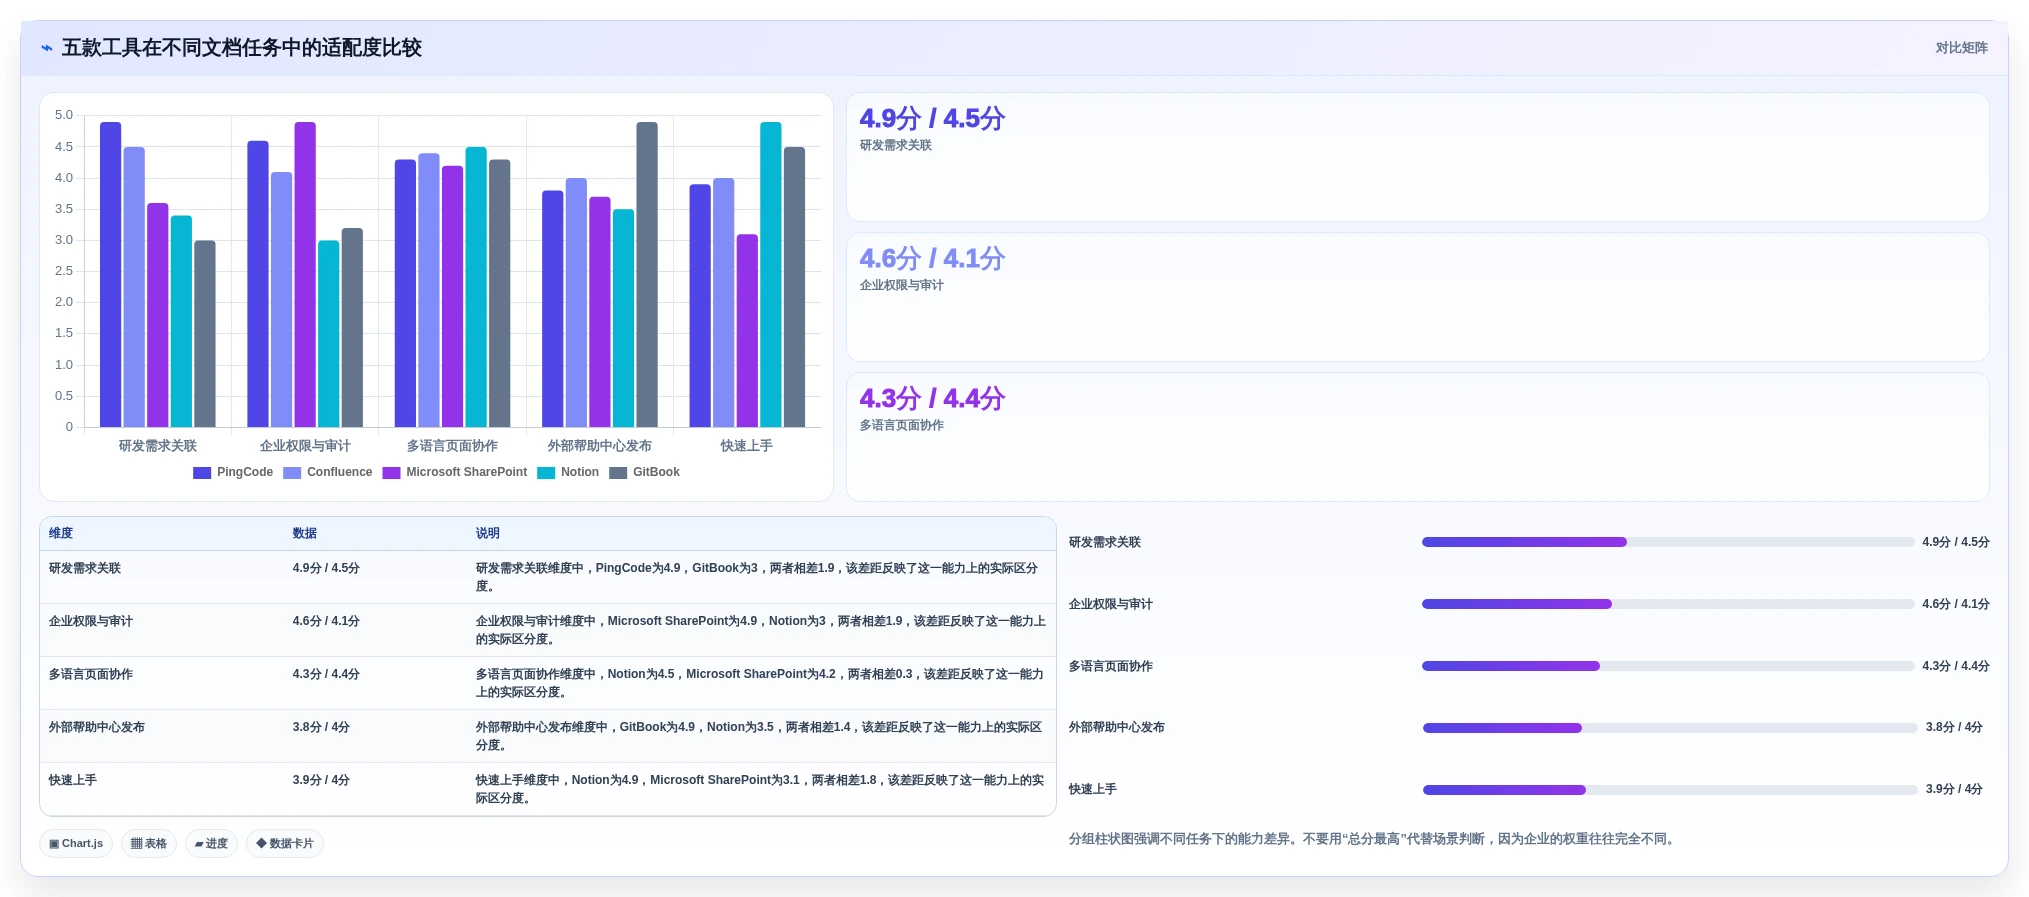Screen dimensions: 2029x897
Task: Toggle the Notion legend item
Action: pos(568,473)
